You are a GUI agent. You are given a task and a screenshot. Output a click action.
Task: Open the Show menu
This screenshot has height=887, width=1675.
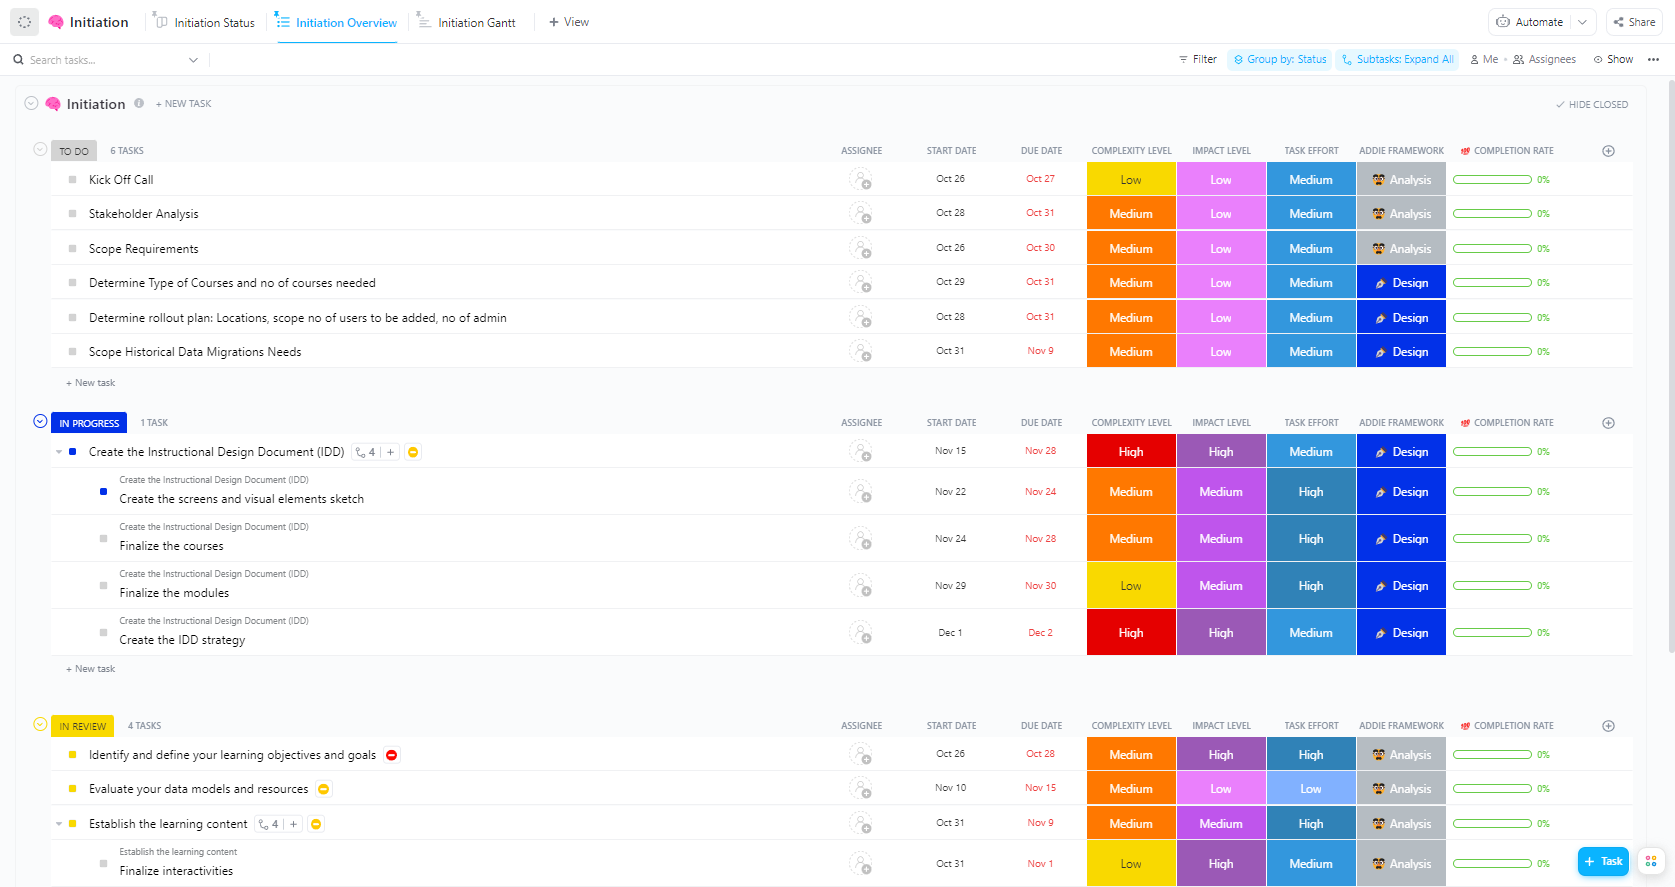coord(1613,60)
